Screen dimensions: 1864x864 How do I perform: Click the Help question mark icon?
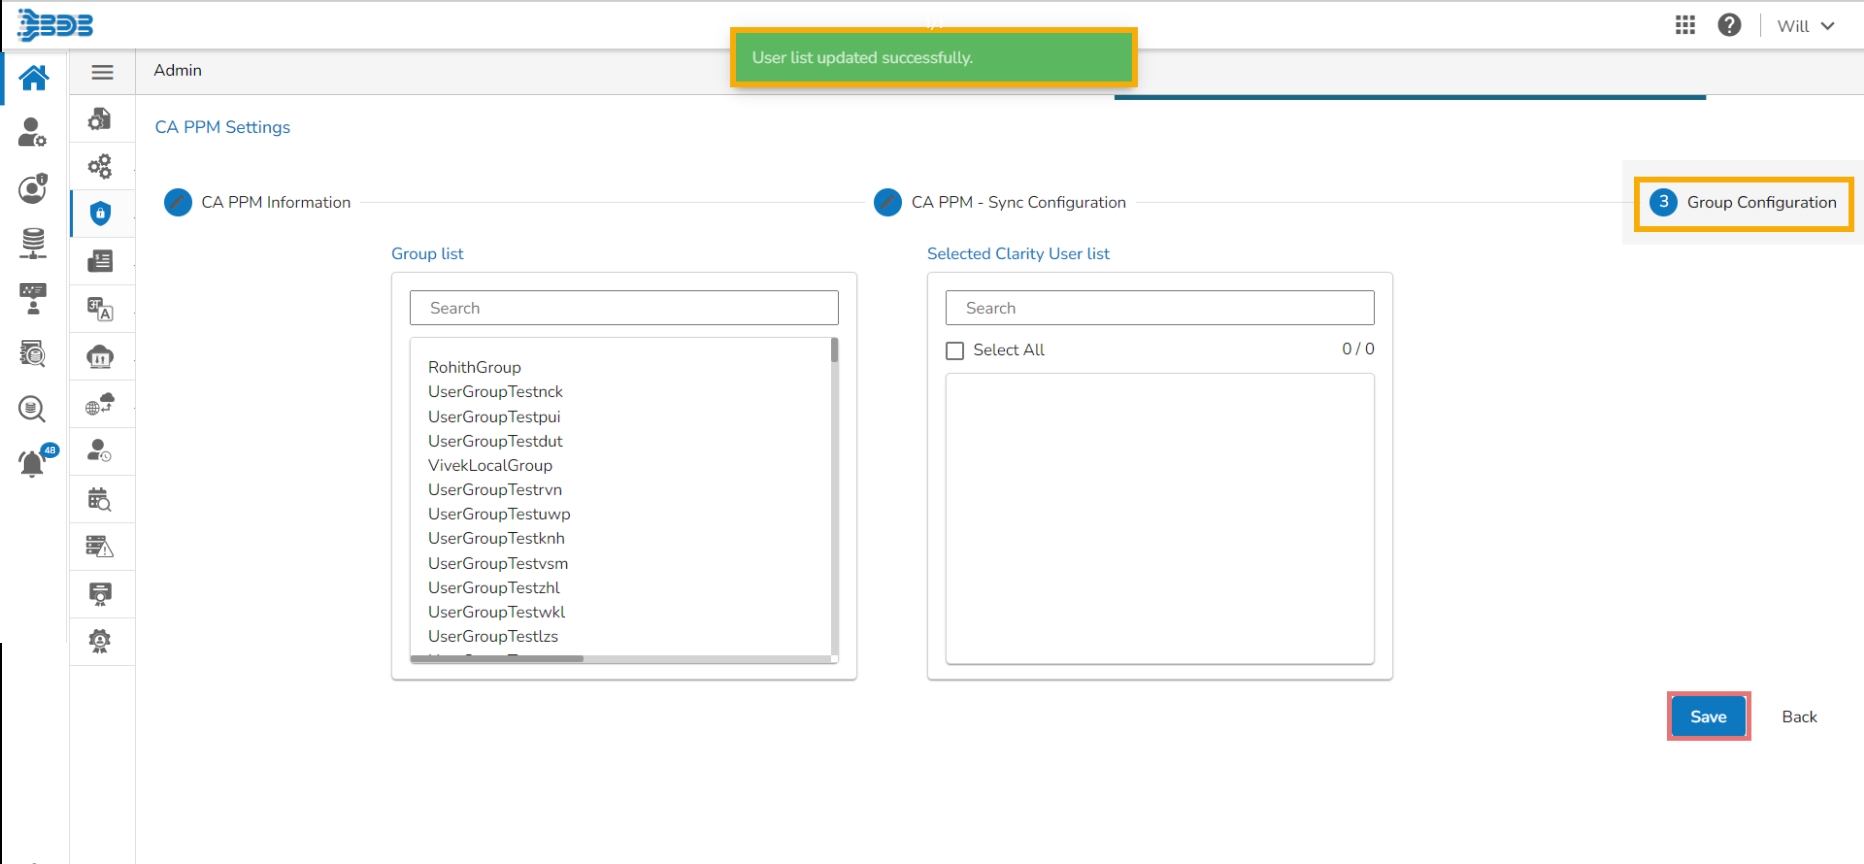coord(1729,25)
